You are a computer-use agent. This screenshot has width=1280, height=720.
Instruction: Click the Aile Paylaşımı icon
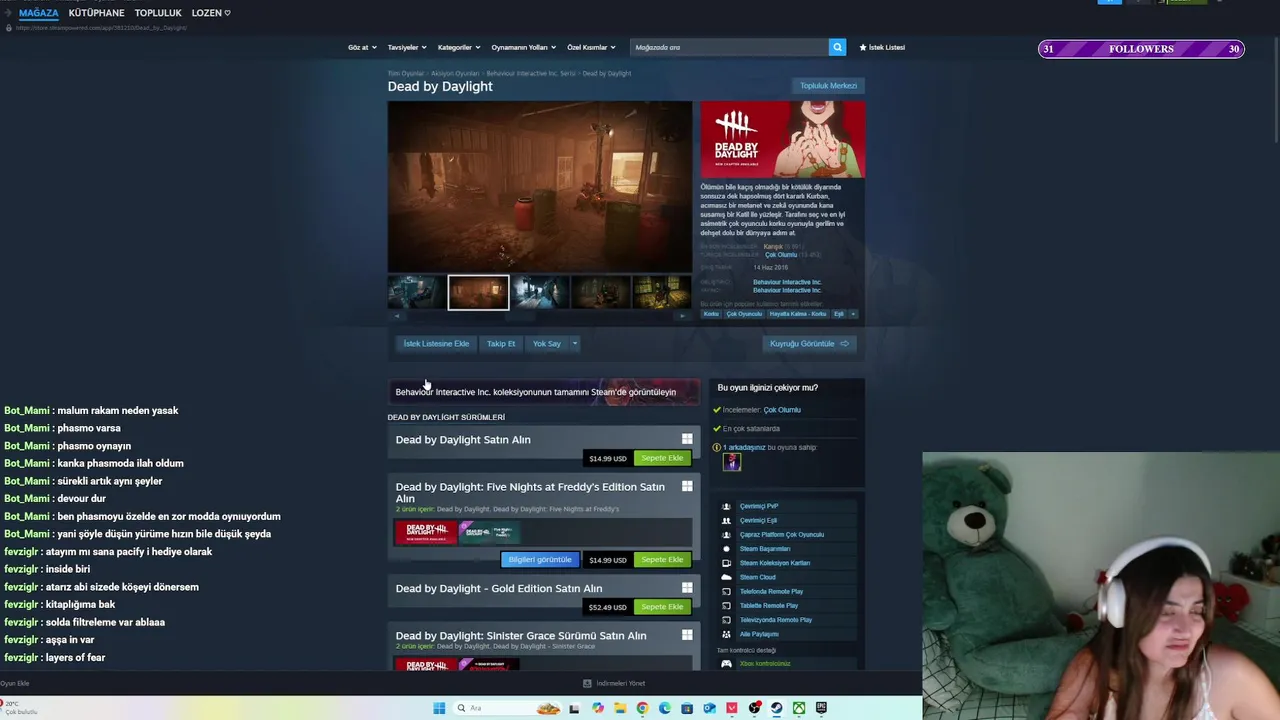pos(726,634)
